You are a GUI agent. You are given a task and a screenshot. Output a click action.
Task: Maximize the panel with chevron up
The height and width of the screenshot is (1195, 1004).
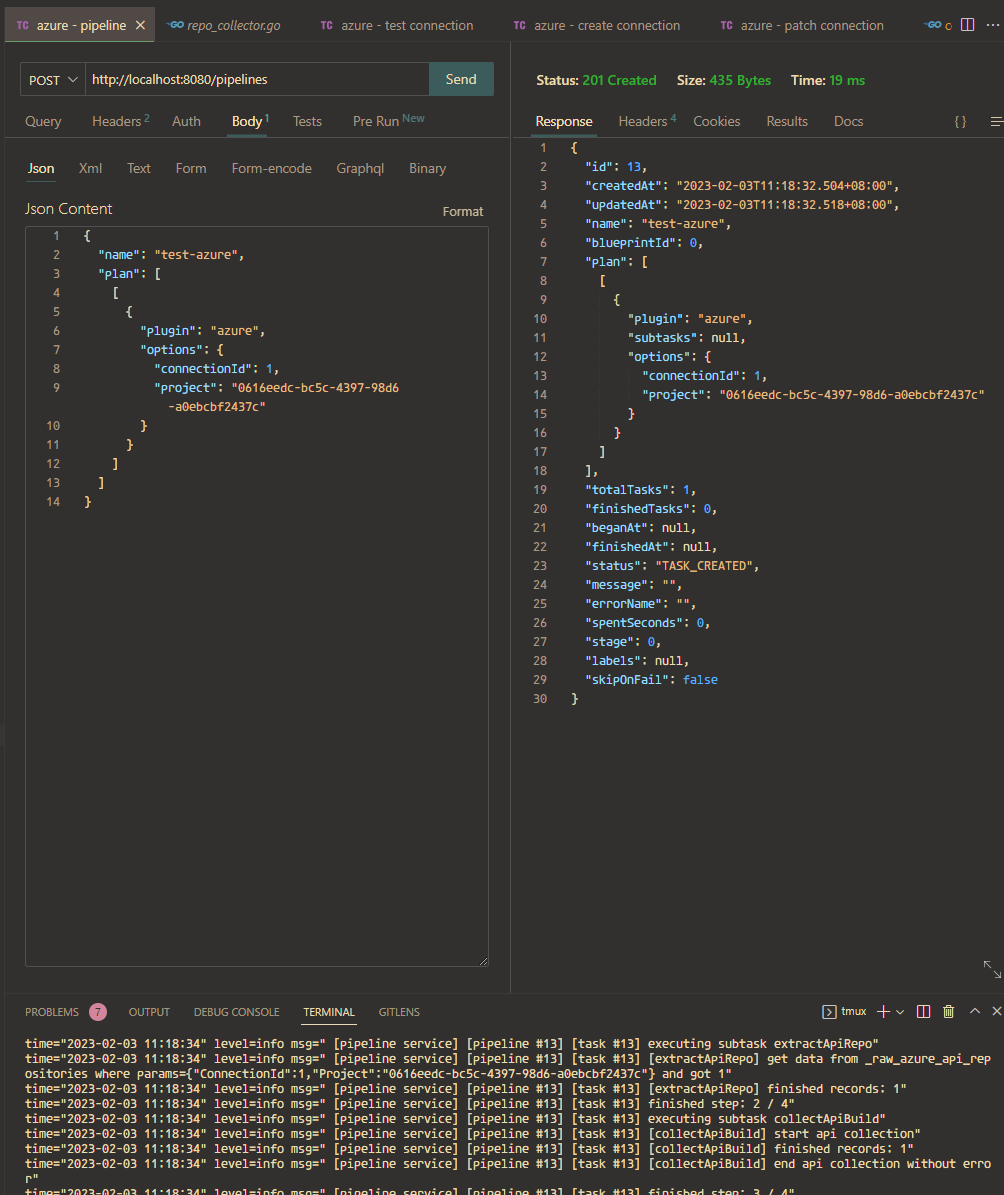(x=974, y=1011)
